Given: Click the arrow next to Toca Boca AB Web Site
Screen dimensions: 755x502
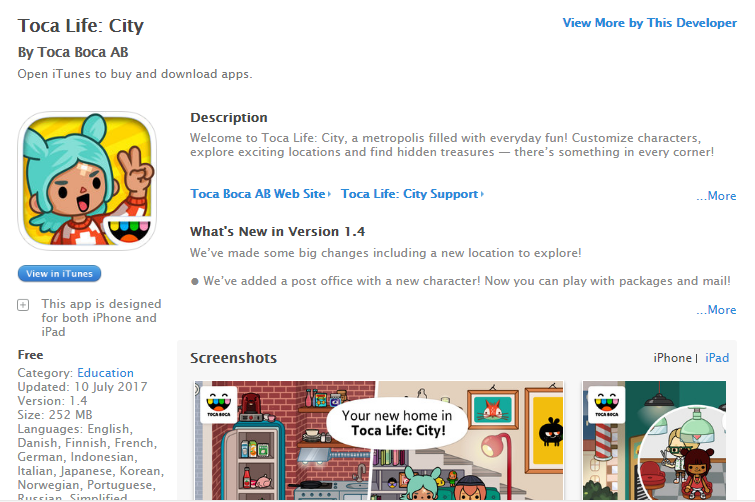Looking at the screenshot, I should tap(329, 194).
